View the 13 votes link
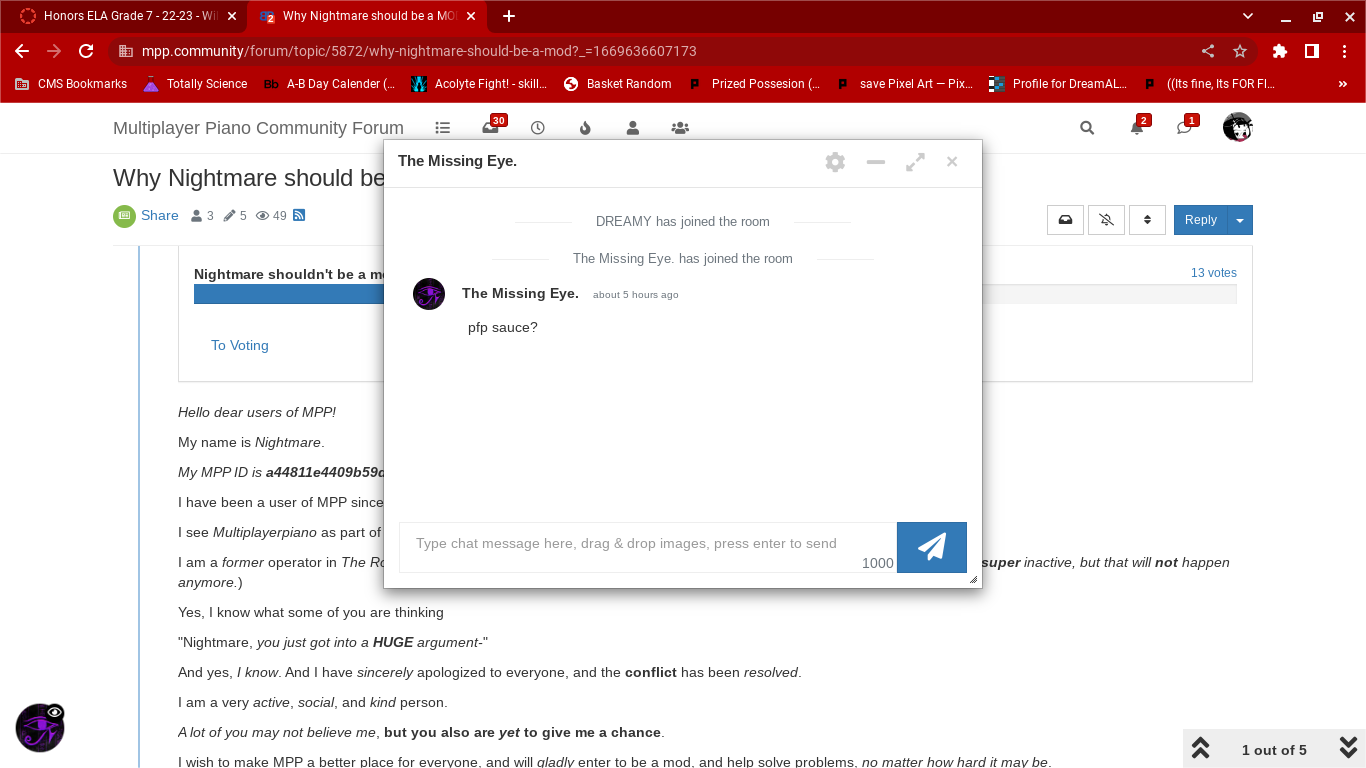Image resolution: width=1366 pixels, height=768 pixels. tap(1214, 273)
